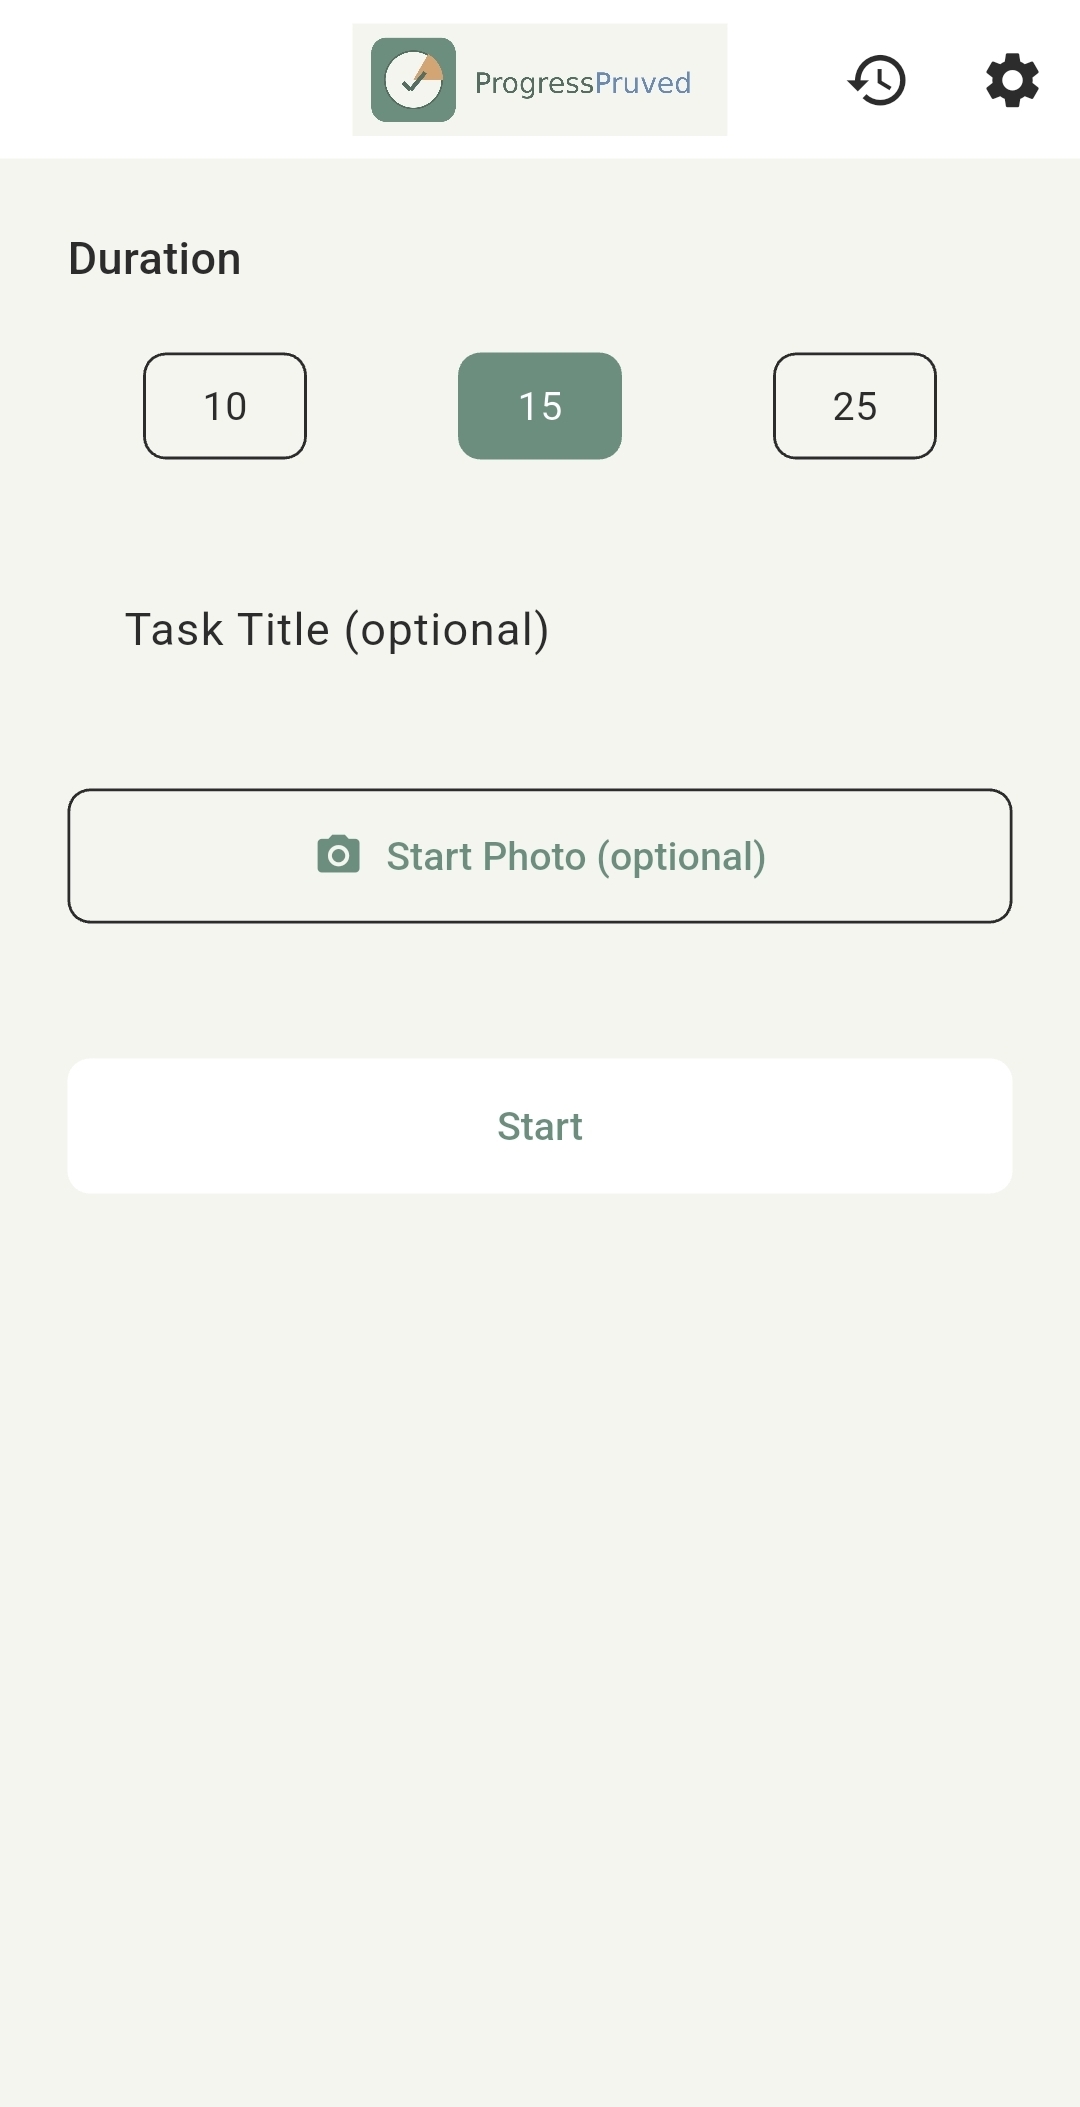View past sessions with the history icon
The height and width of the screenshot is (2107, 1080).
pyautogui.click(x=877, y=80)
